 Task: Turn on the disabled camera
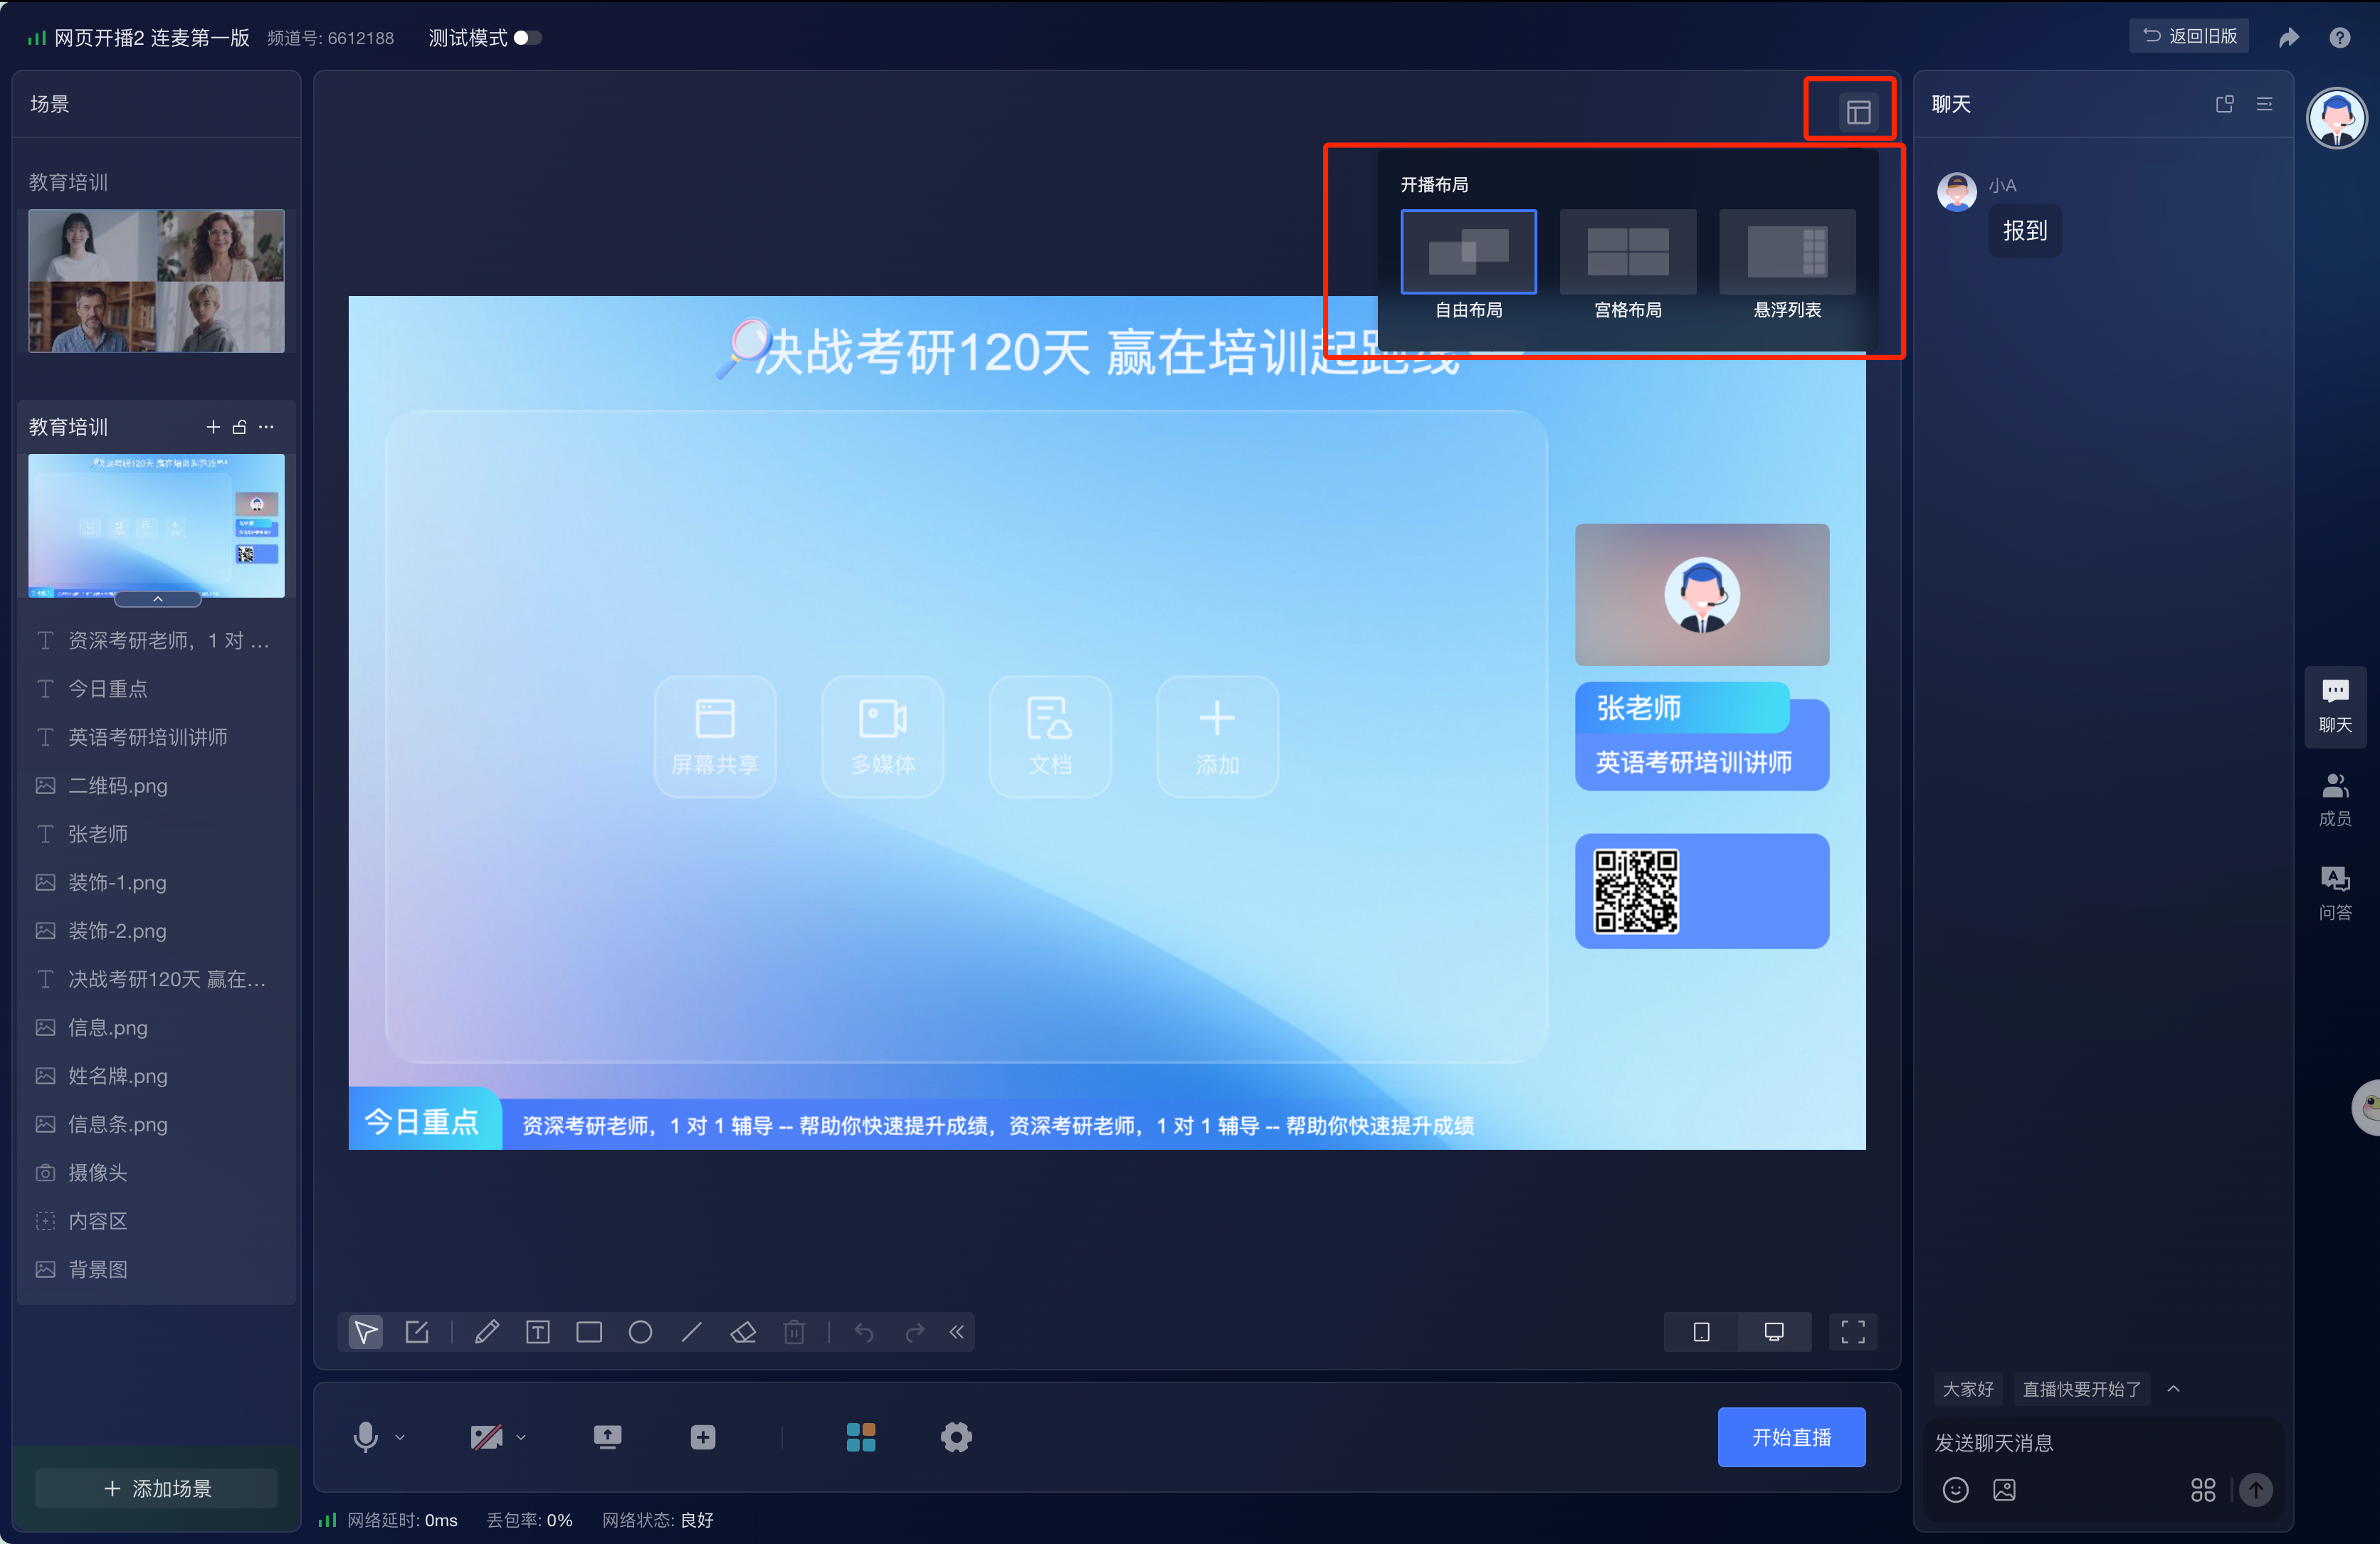pyautogui.click(x=487, y=1437)
